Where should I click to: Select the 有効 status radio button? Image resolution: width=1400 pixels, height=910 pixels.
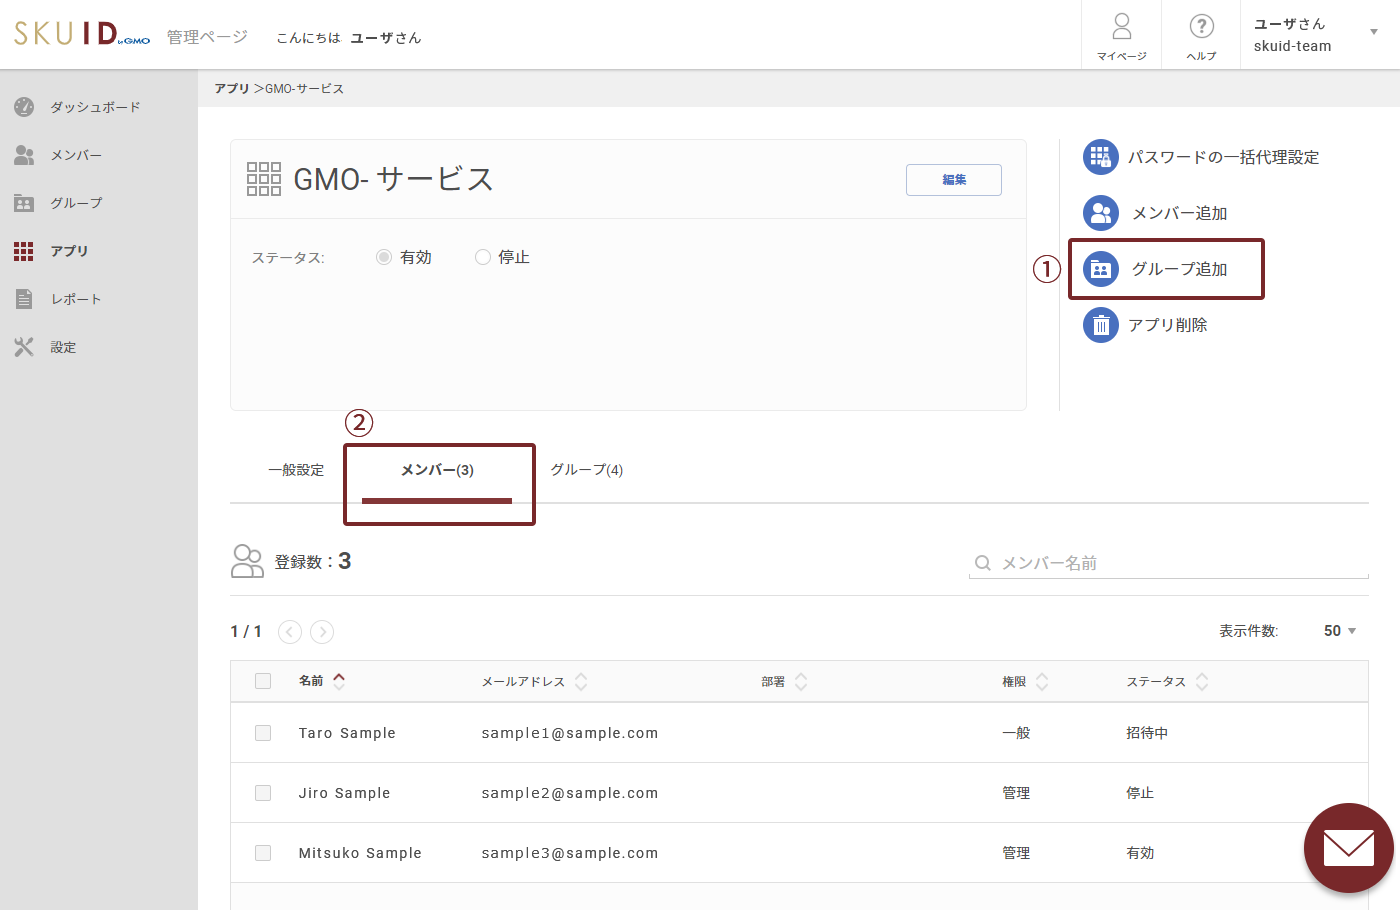(x=384, y=257)
